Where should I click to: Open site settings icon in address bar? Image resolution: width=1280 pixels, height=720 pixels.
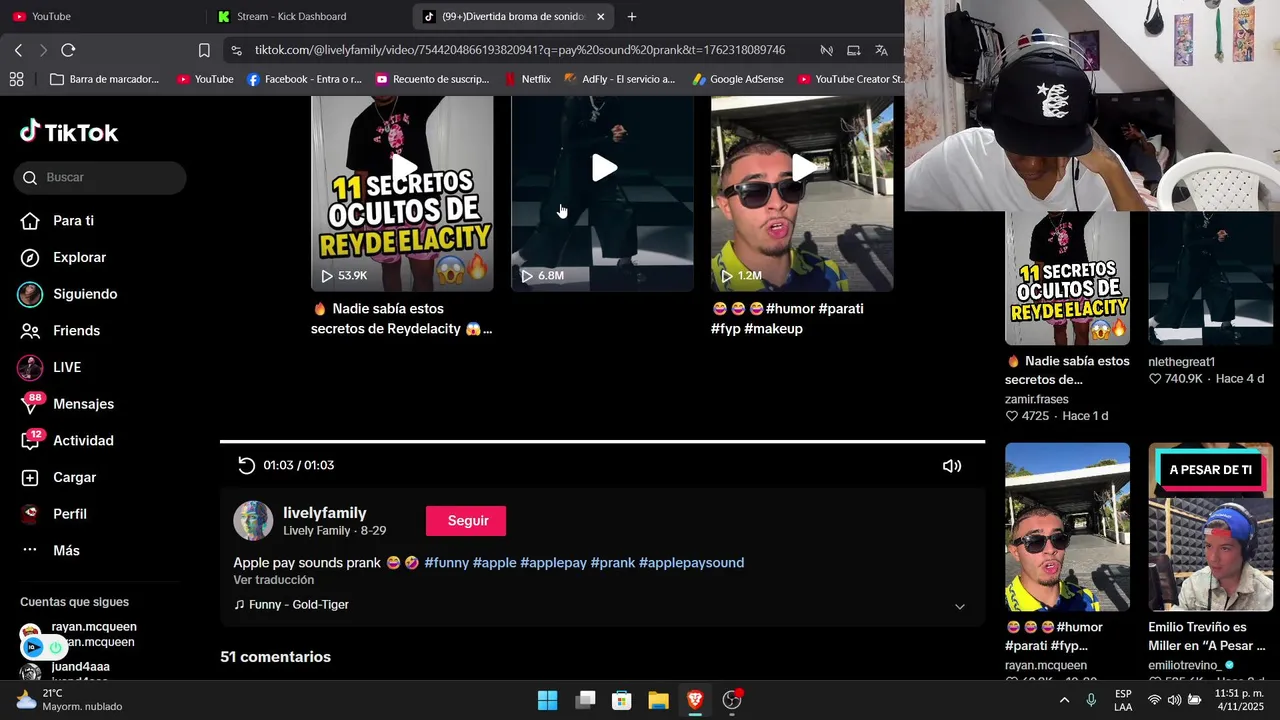point(235,50)
